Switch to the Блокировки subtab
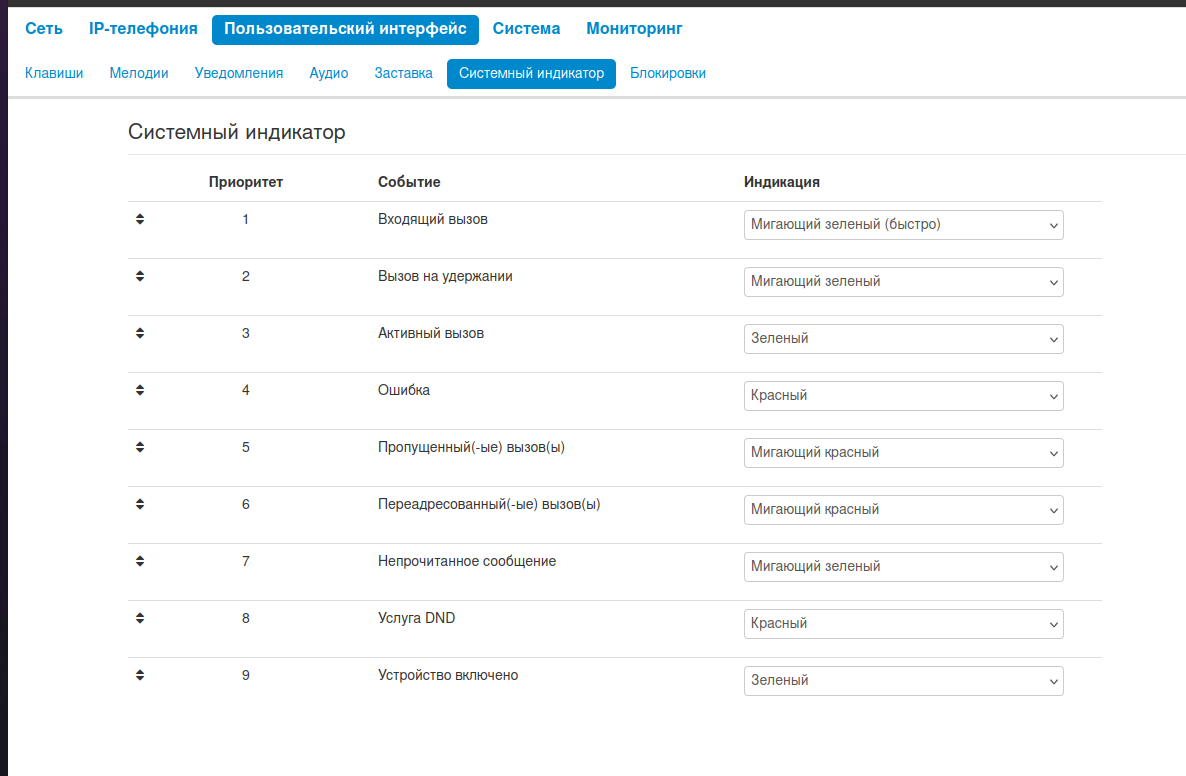The height and width of the screenshot is (776, 1186). [668, 73]
